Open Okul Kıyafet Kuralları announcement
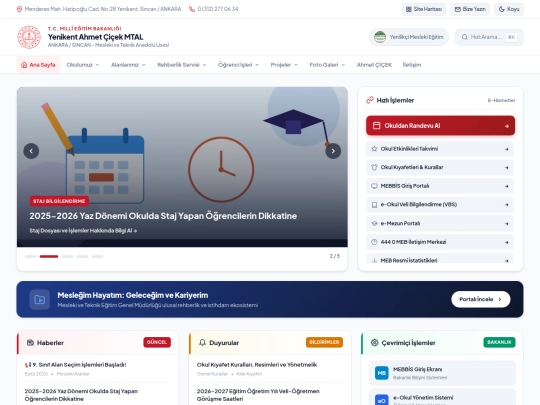540x405 pixels. [x=257, y=365]
